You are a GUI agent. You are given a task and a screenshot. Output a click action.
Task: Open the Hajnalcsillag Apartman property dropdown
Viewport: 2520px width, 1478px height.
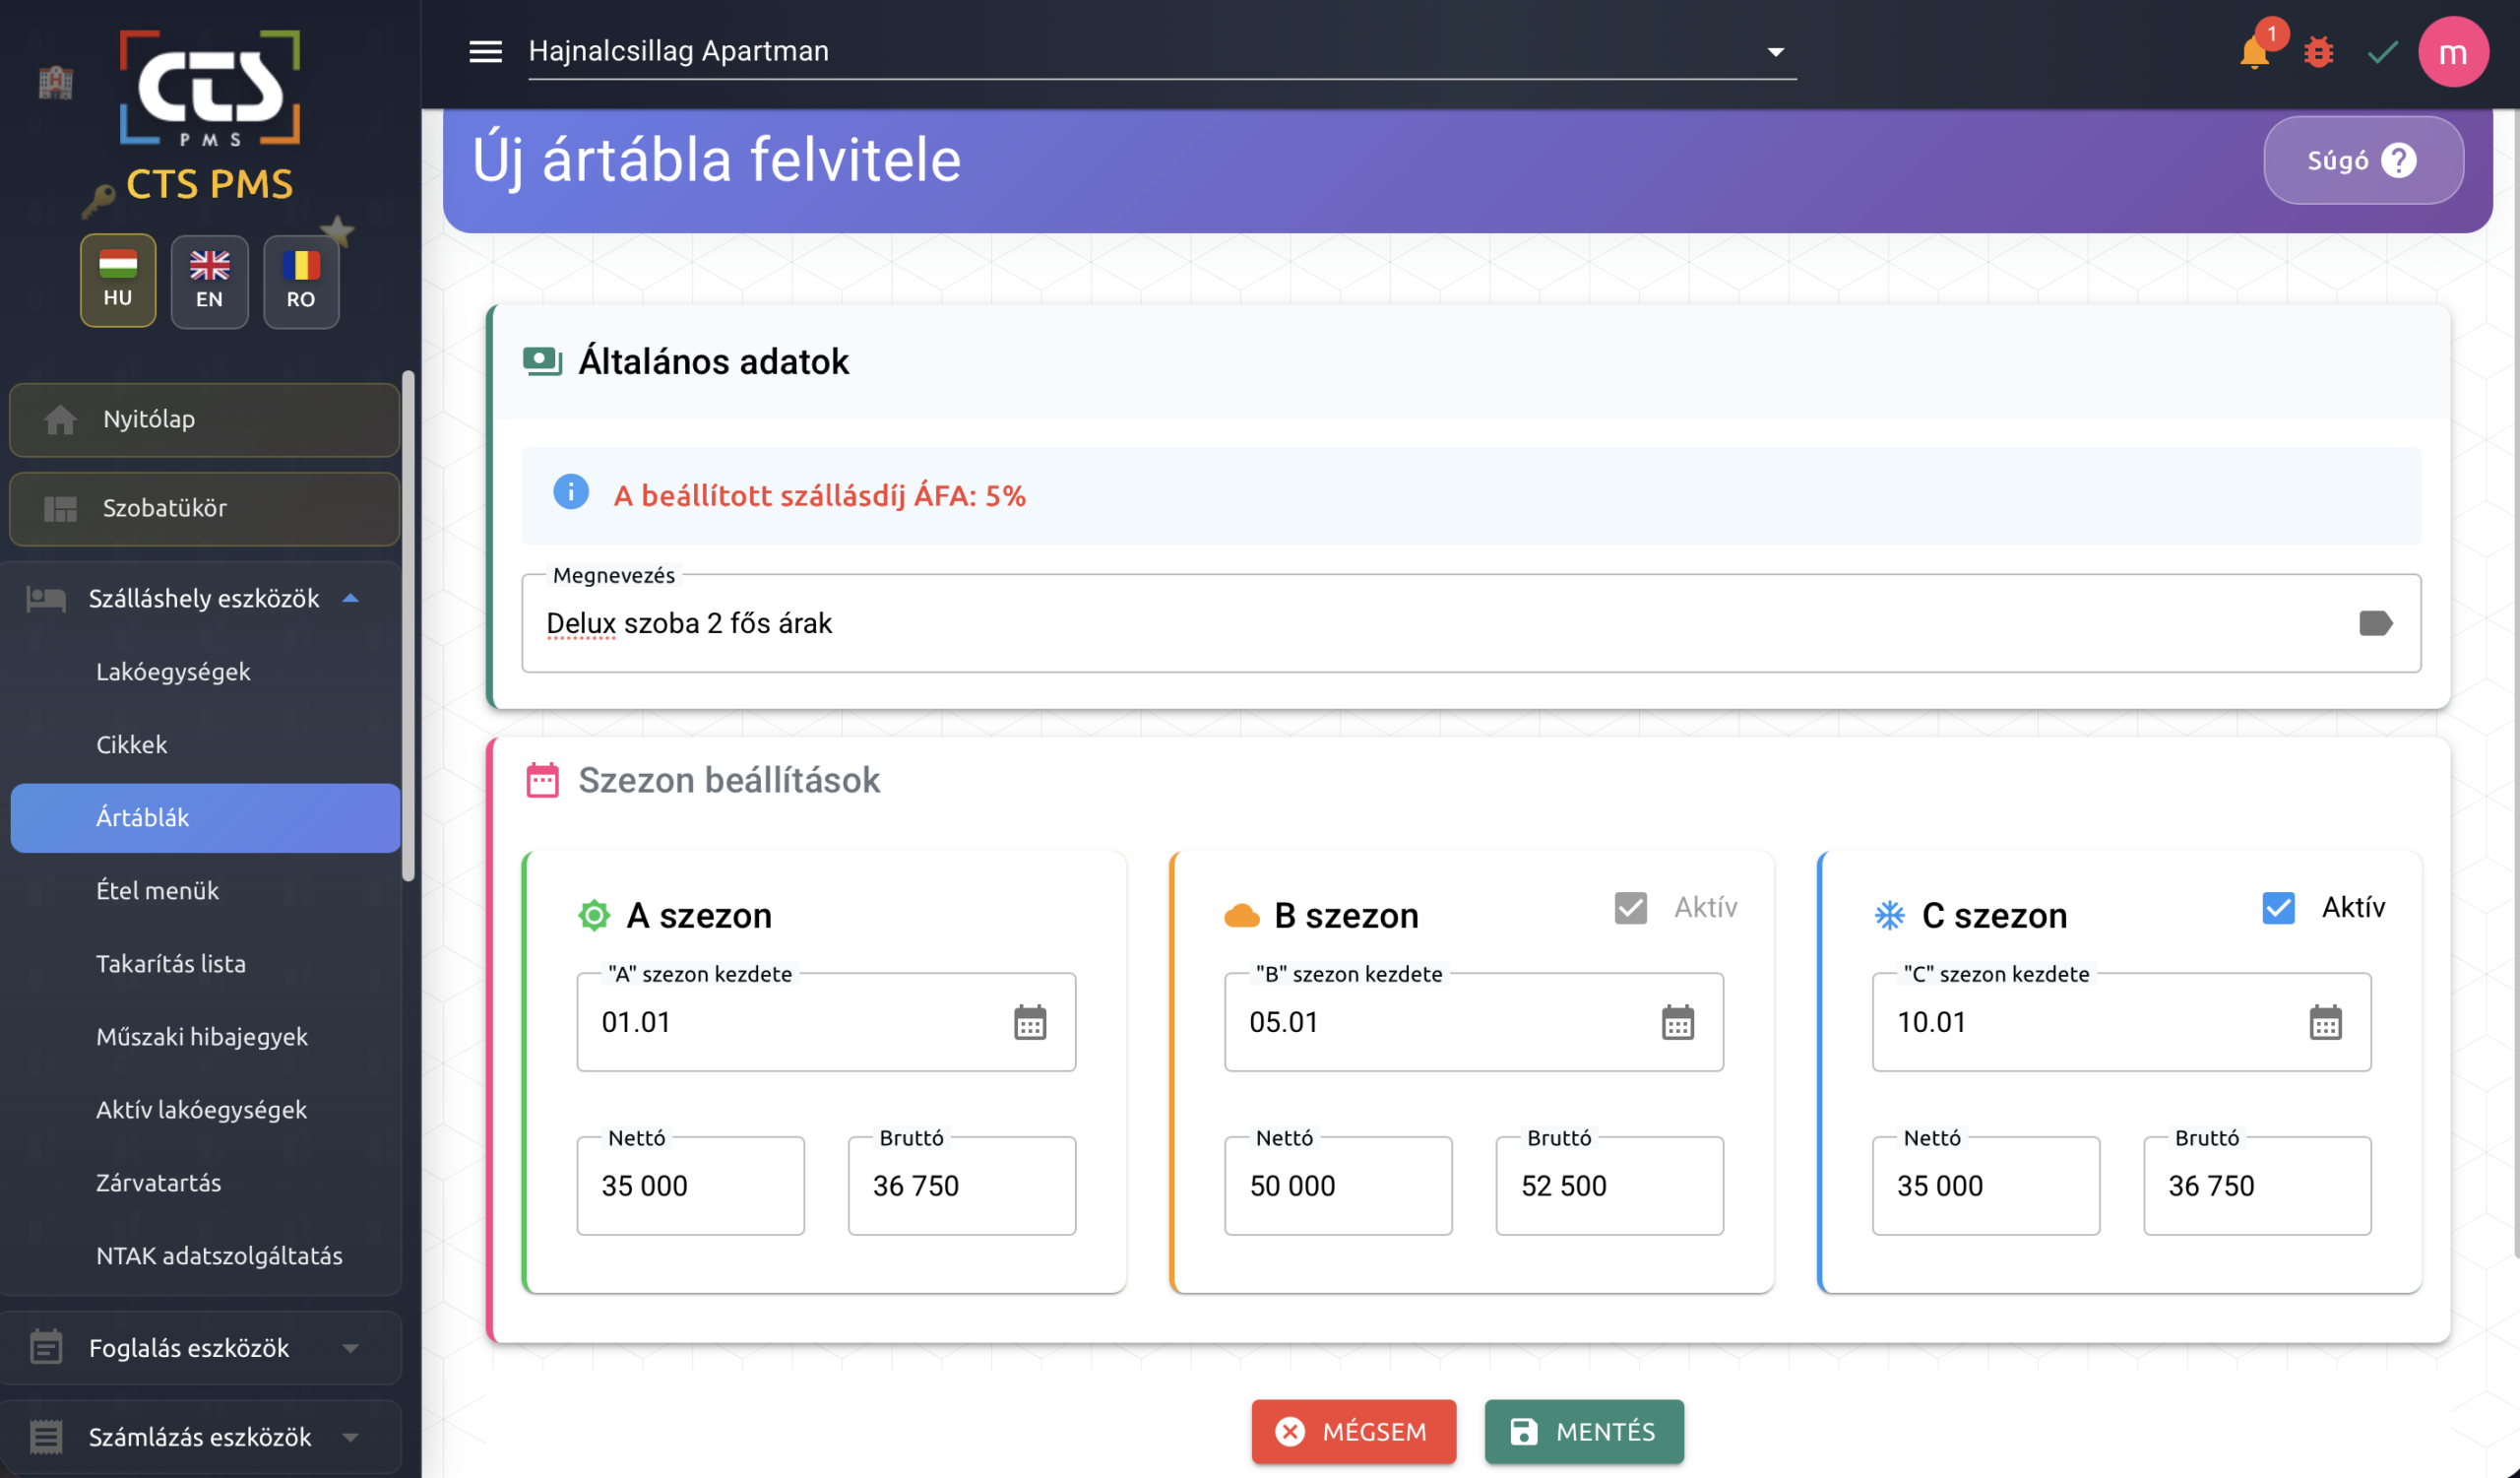point(1160,51)
